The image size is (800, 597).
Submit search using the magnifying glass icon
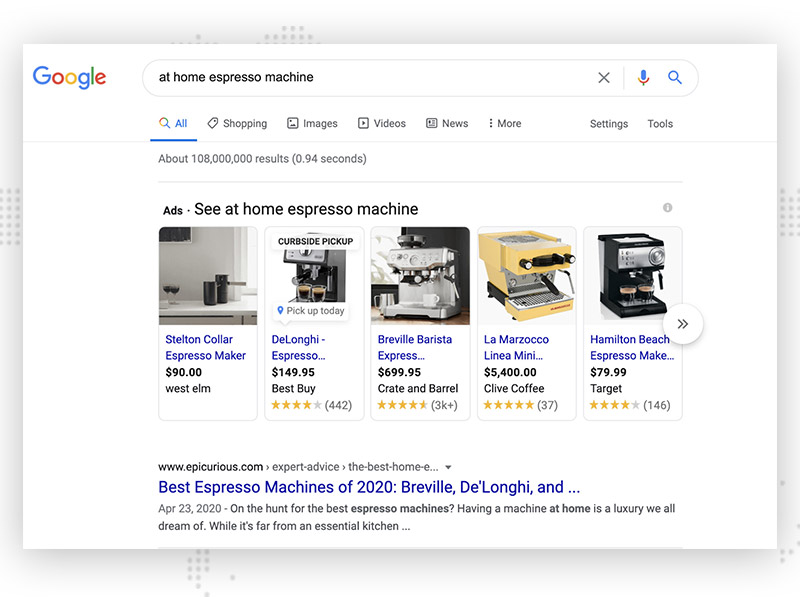tap(674, 77)
